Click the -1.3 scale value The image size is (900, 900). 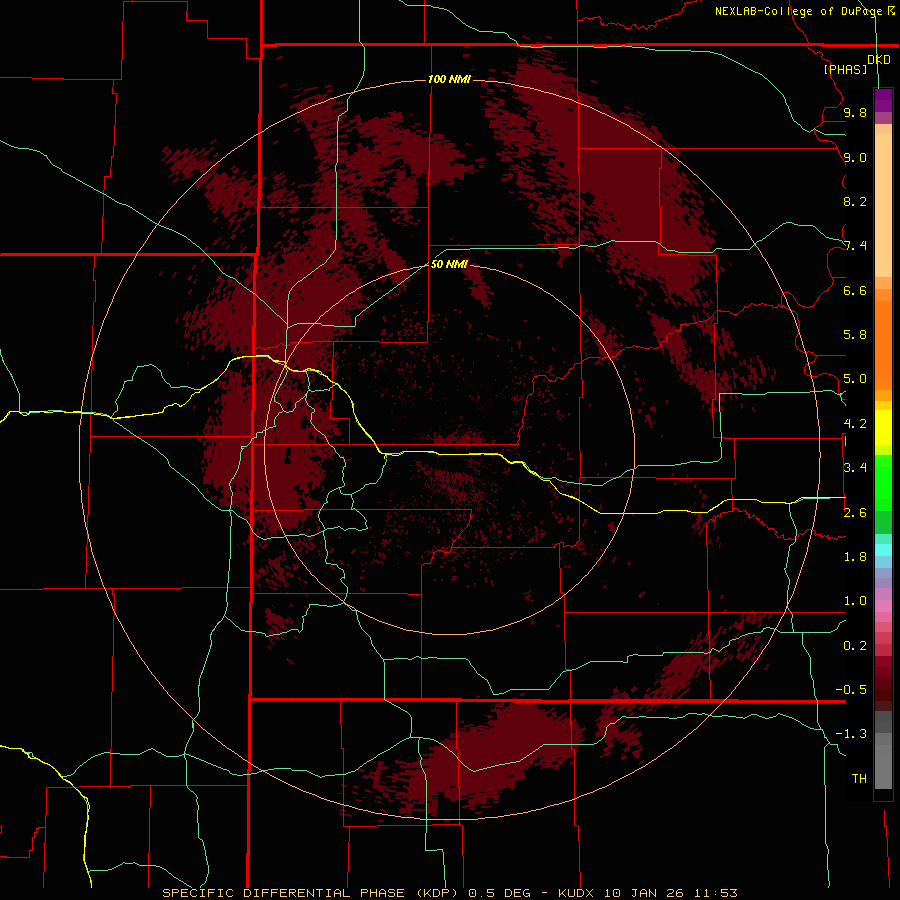click(x=851, y=734)
